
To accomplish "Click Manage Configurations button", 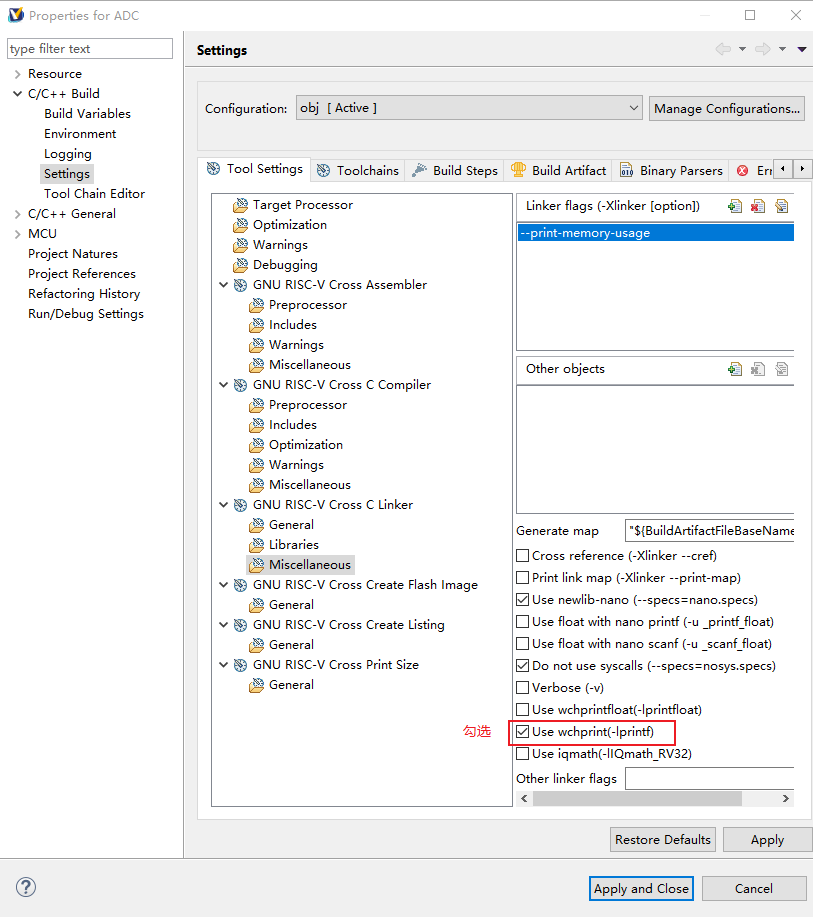I will (727, 108).
